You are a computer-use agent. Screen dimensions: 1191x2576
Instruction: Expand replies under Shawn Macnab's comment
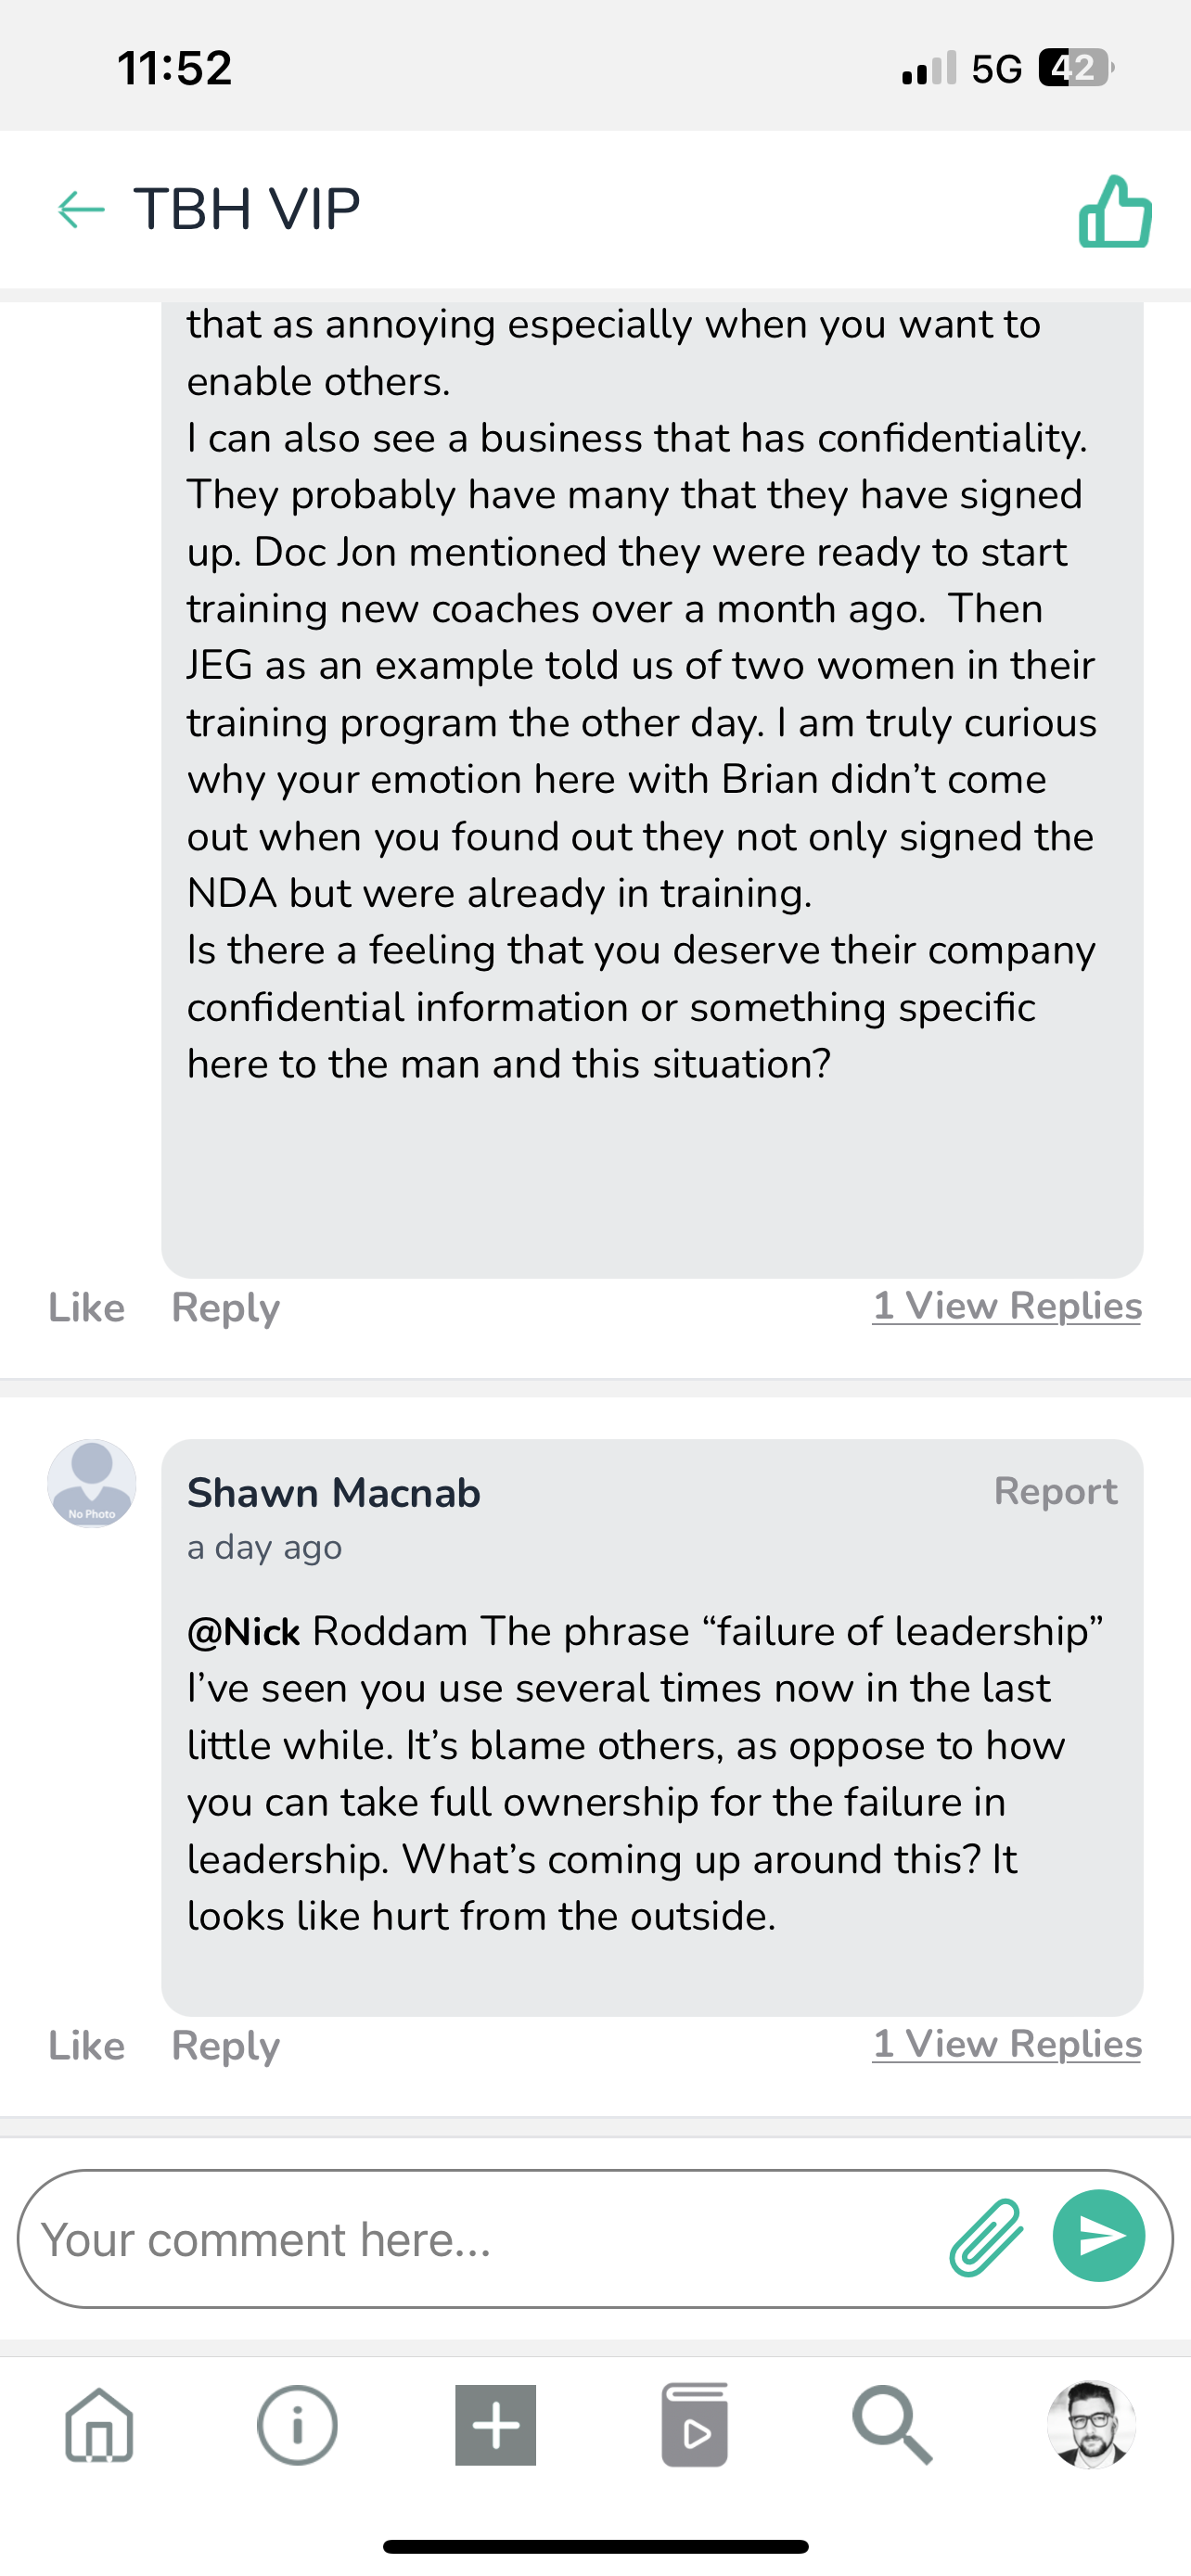click(1006, 2044)
